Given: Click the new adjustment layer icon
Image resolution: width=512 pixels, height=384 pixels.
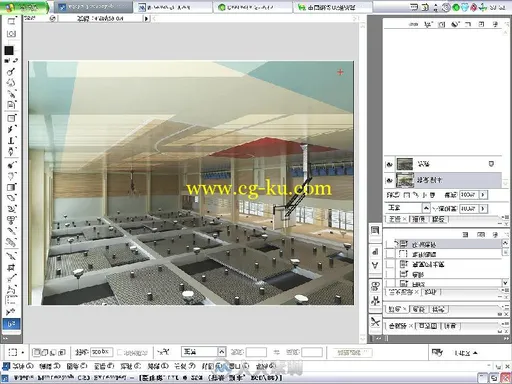Looking at the screenshot, I should point(455,24).
